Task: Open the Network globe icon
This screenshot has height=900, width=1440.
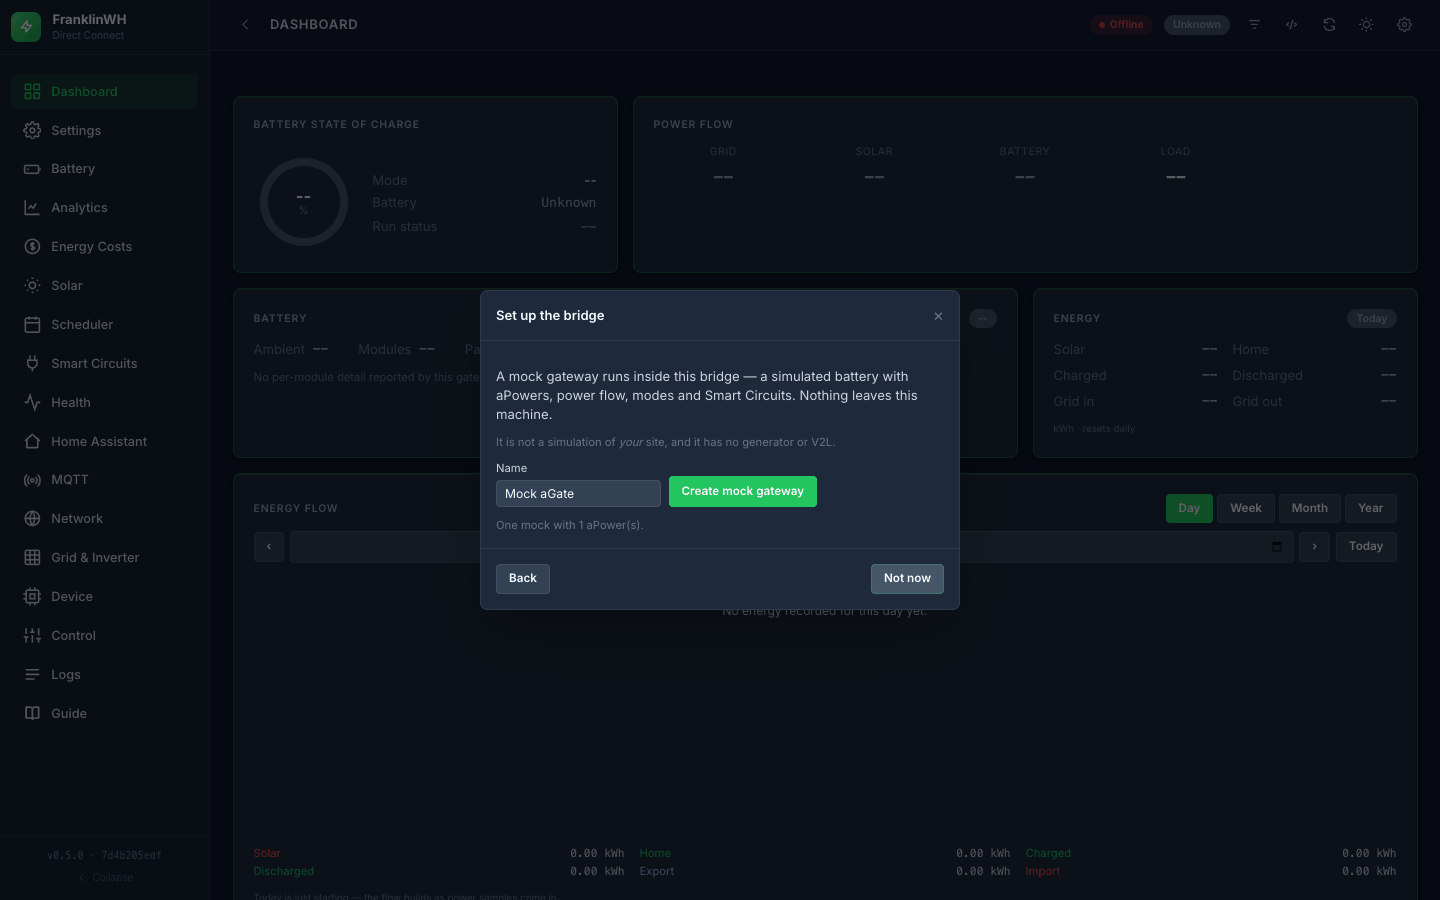Action: (x=32, y=519)
